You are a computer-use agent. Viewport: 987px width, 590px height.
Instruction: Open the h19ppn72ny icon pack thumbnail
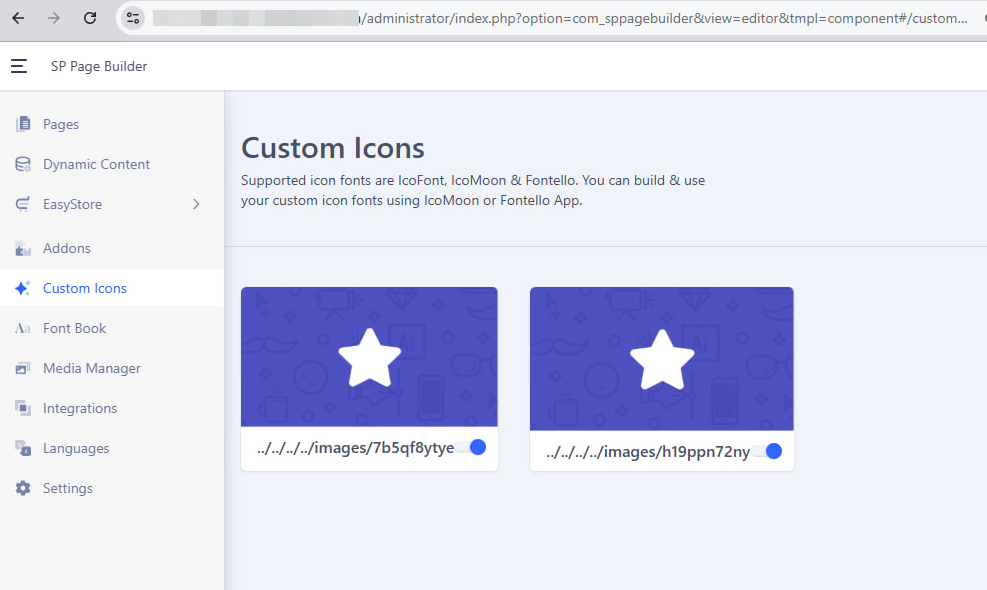point(662,359)
